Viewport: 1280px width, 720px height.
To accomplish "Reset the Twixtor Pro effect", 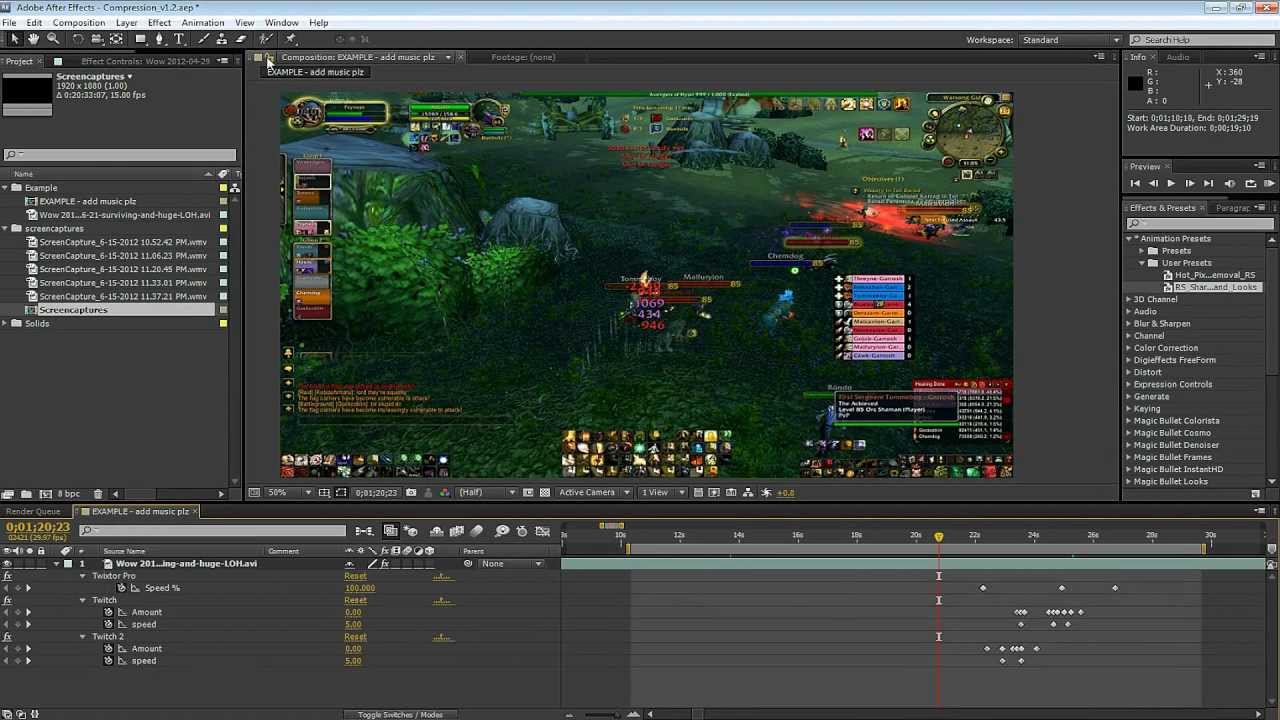I will (355, 576).
